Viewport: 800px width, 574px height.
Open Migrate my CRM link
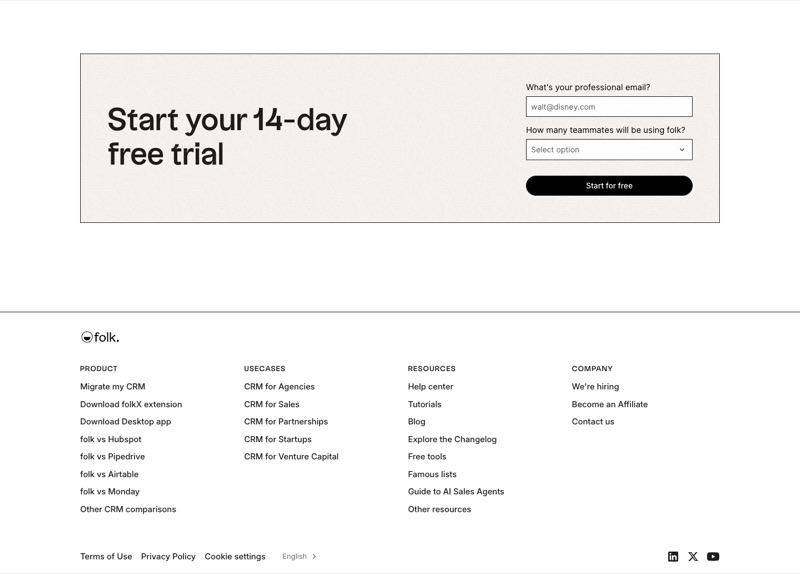[x=113, y=386]
